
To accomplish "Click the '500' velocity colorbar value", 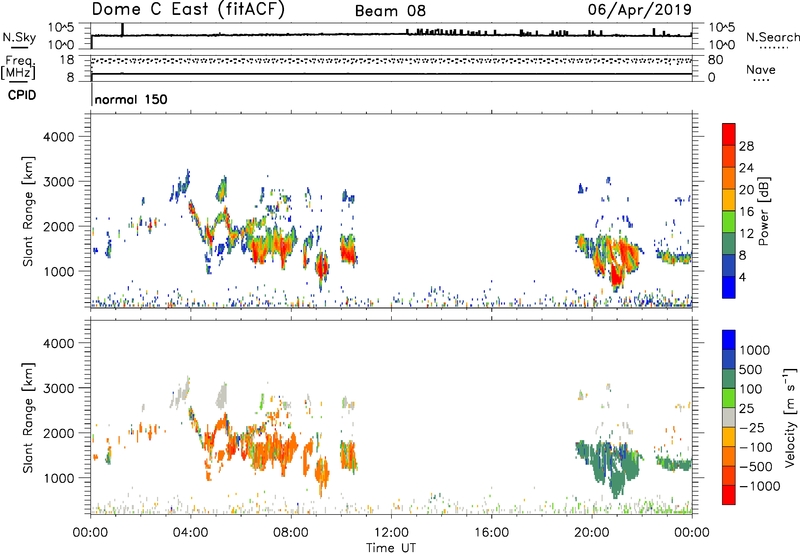I will 751,370.
